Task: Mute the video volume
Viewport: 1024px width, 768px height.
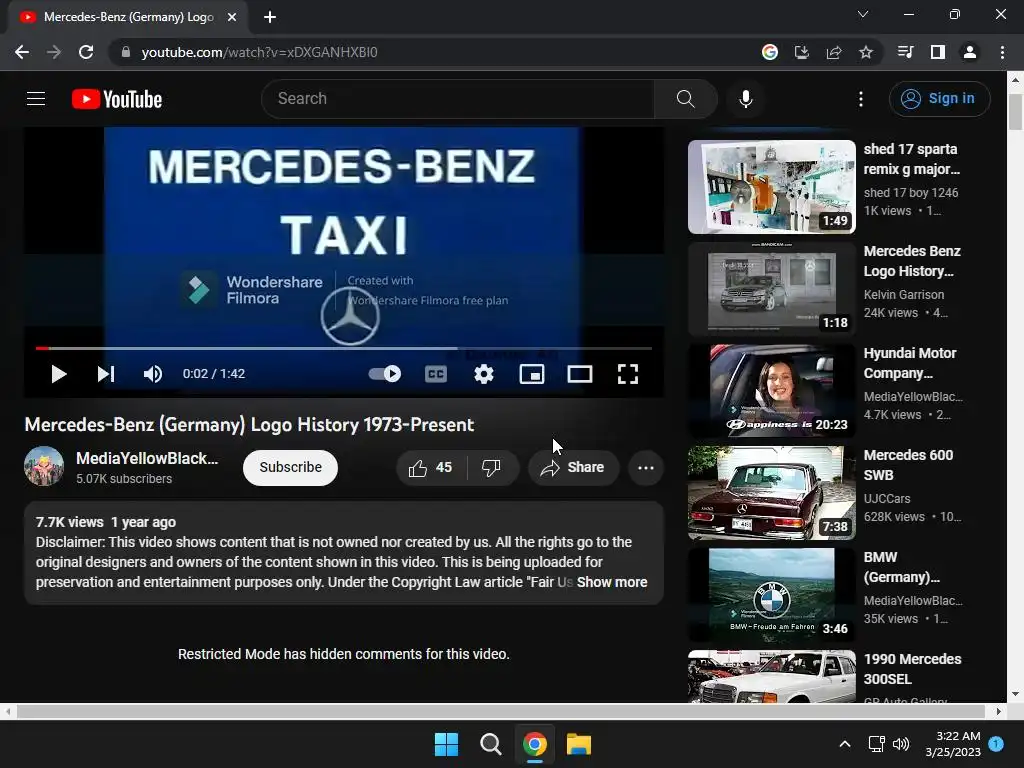Action: [x=153, y=374]
